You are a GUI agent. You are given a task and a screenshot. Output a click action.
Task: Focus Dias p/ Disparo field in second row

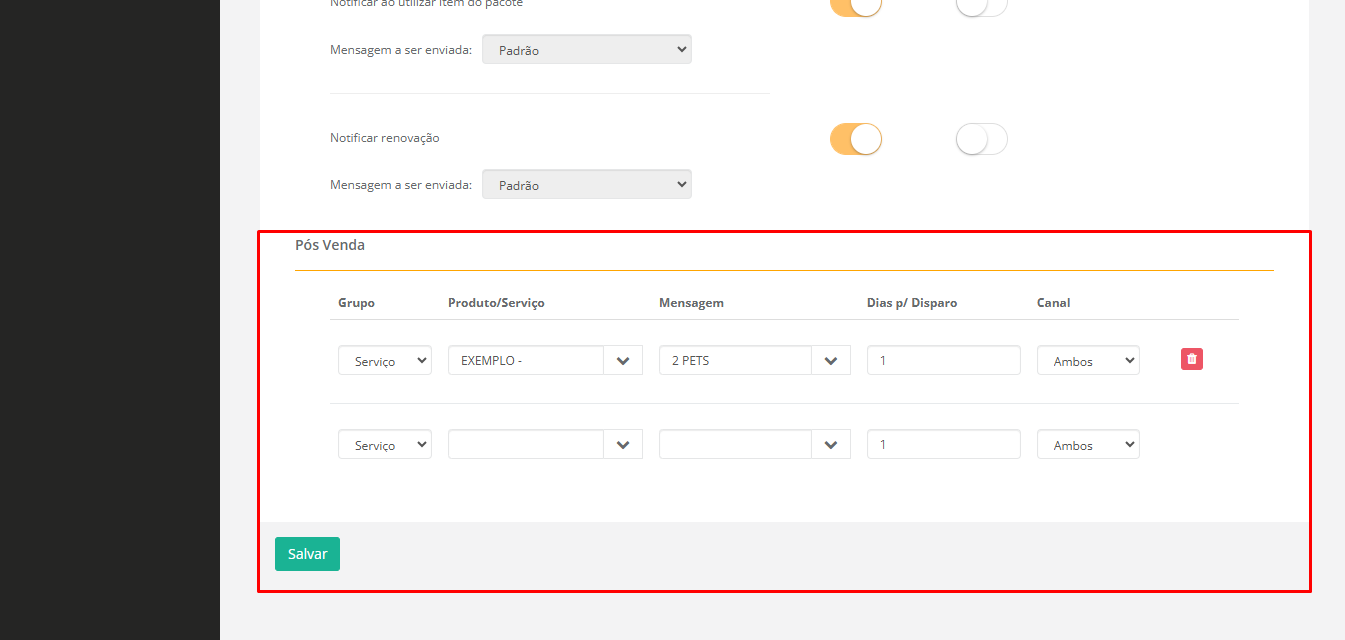(x=943, y=444)
